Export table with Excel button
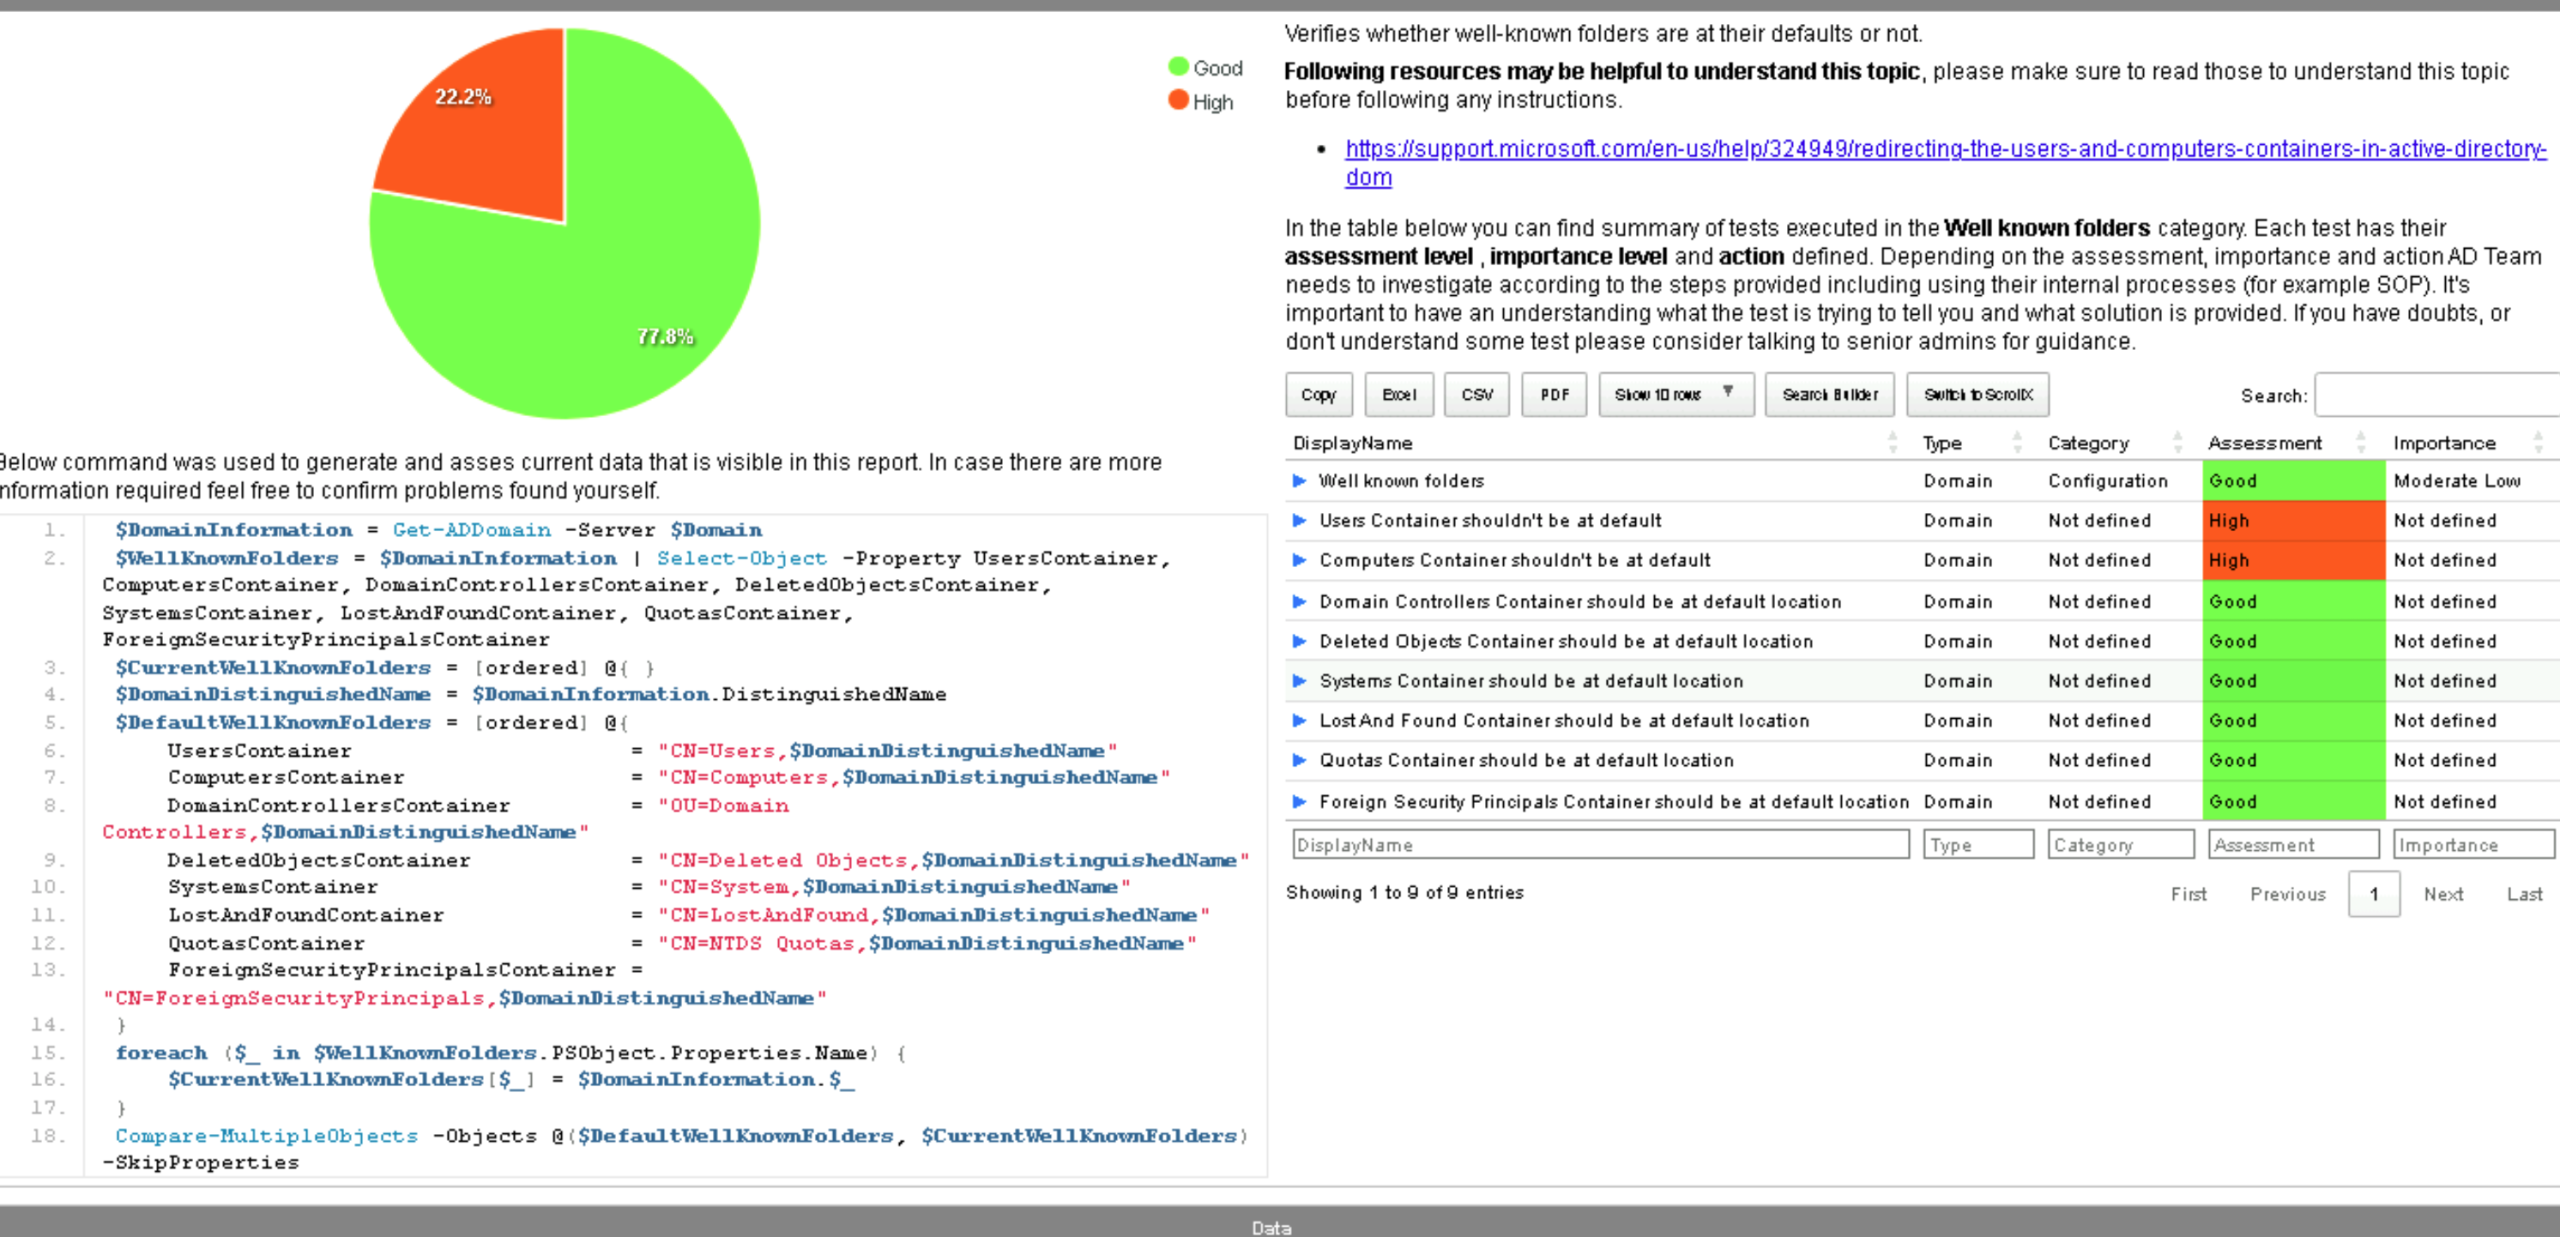The height and width of the screenshot is (1237, 2560). [1398, 395]
